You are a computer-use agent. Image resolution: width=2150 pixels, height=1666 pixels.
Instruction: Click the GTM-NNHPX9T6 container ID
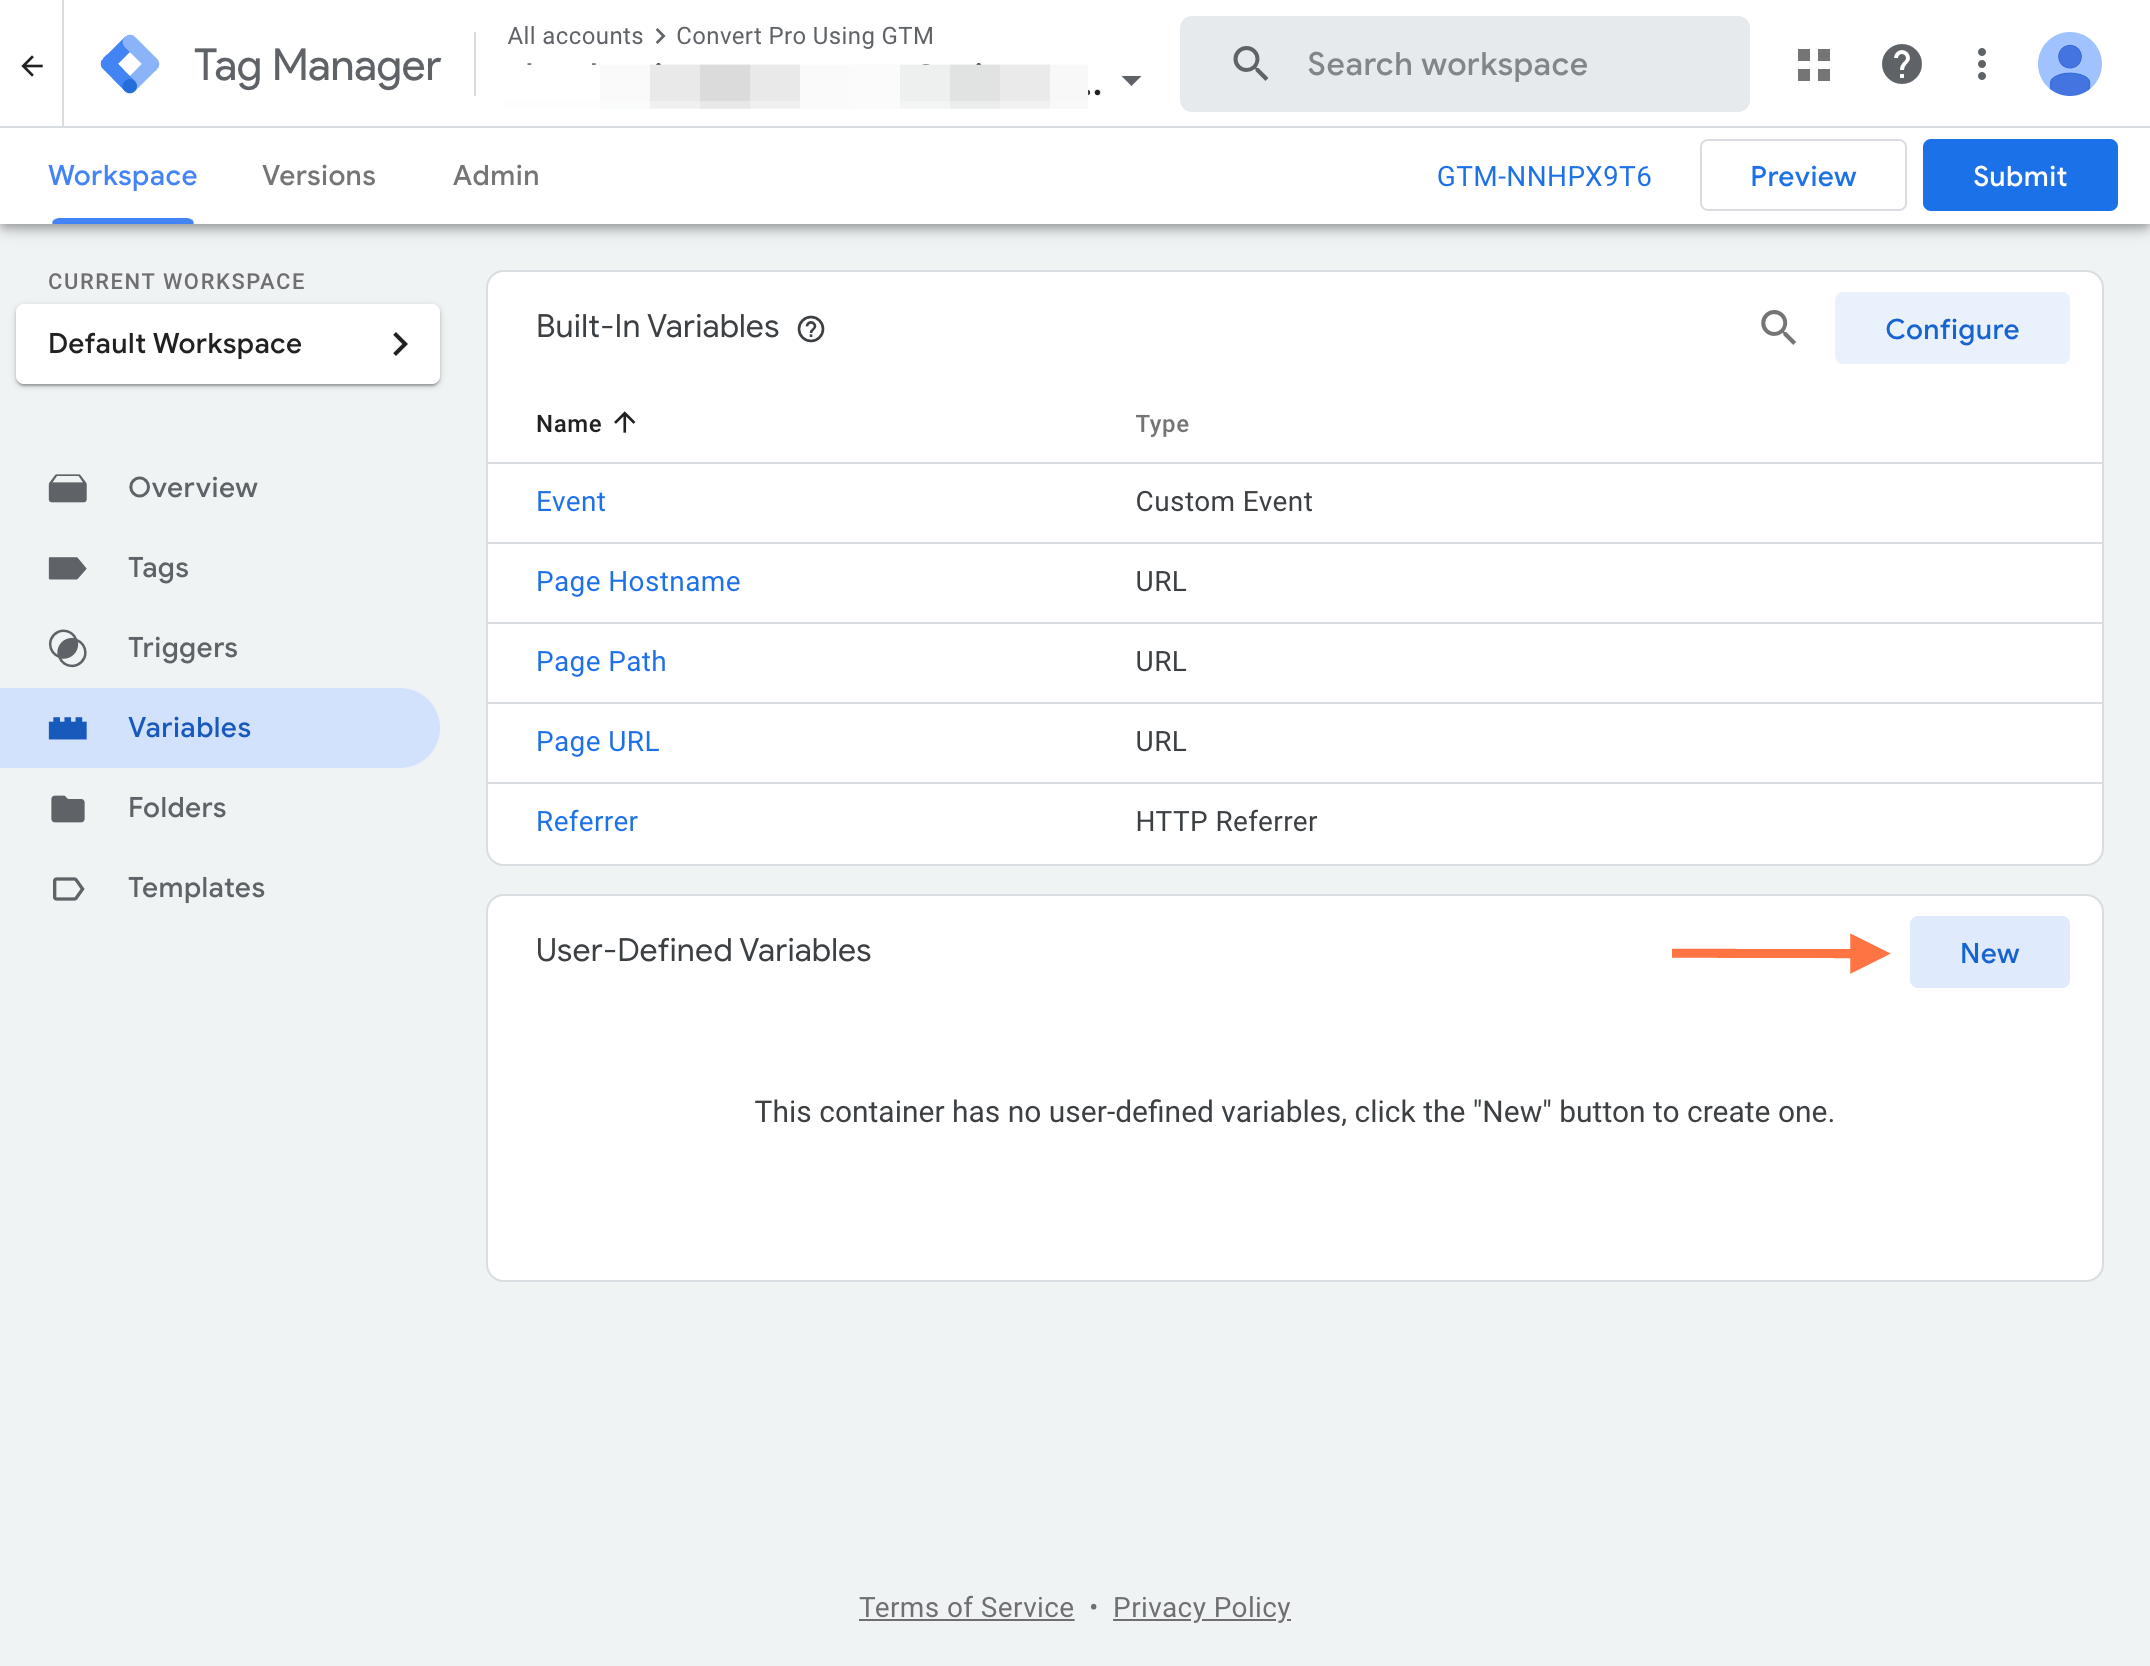1543,177
